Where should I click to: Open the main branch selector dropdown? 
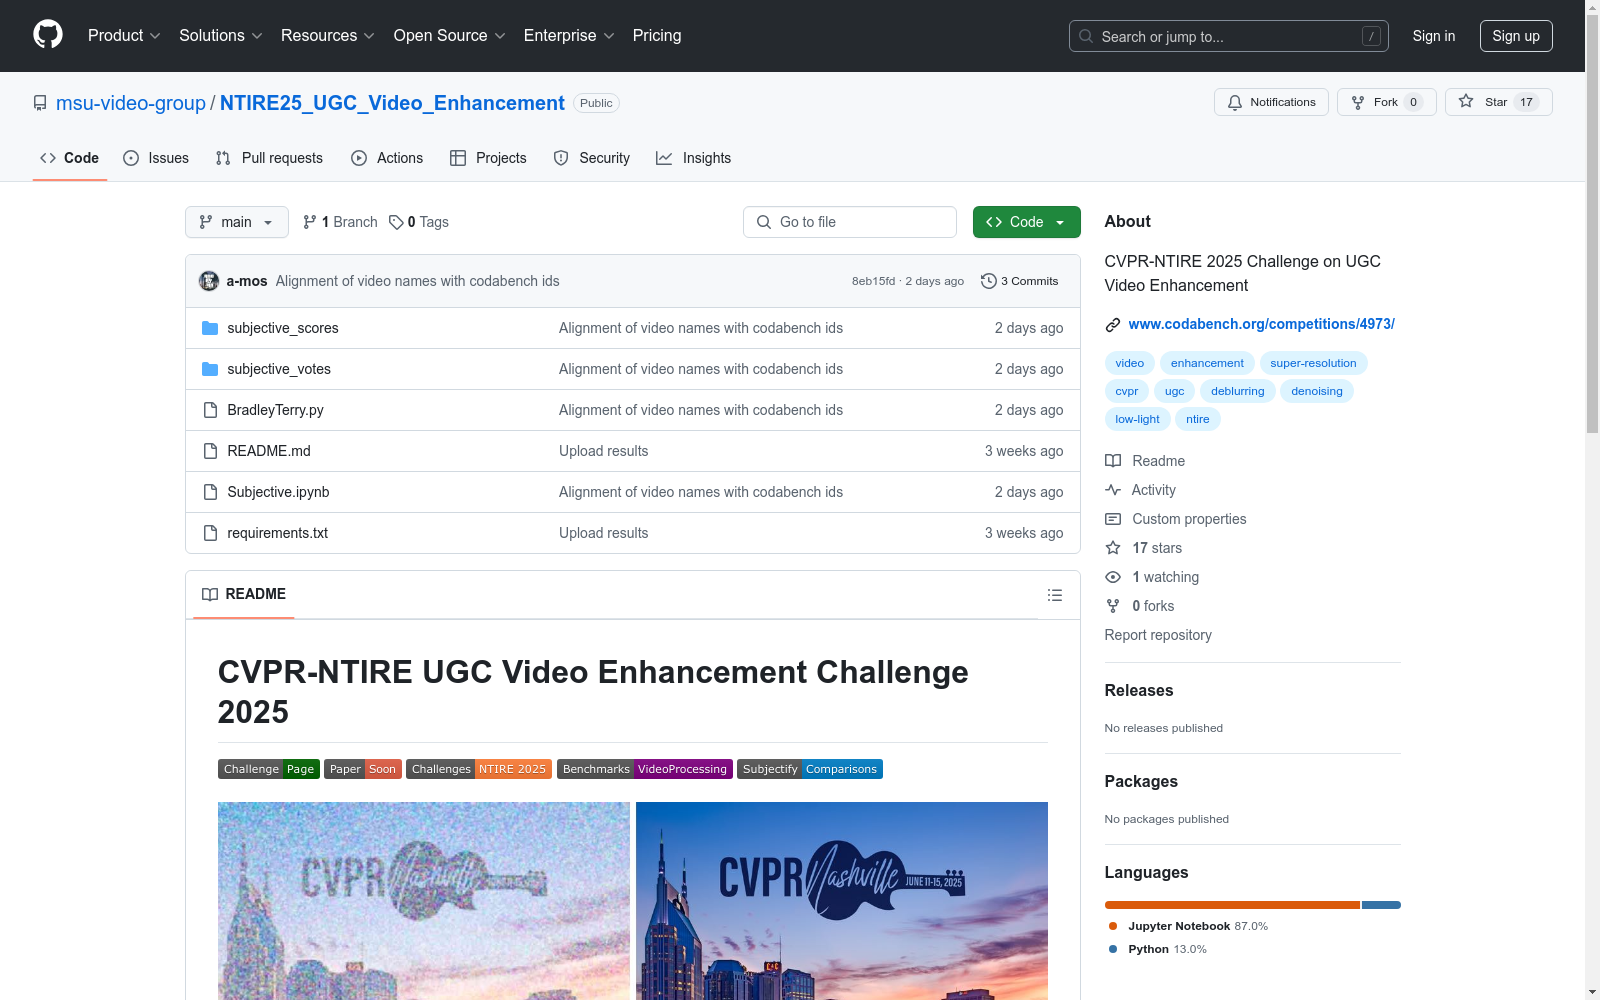coord(237,222)
